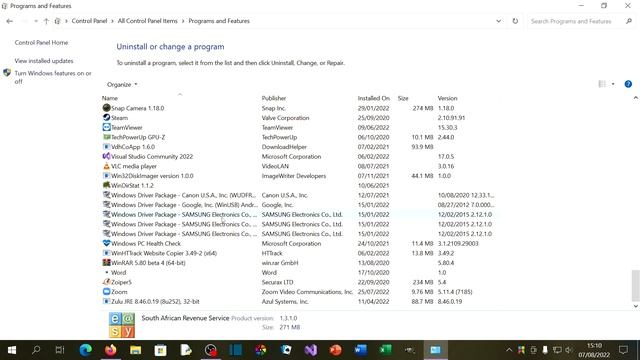
Task: Open Task View from taskbar
Action: click(60, 350)
